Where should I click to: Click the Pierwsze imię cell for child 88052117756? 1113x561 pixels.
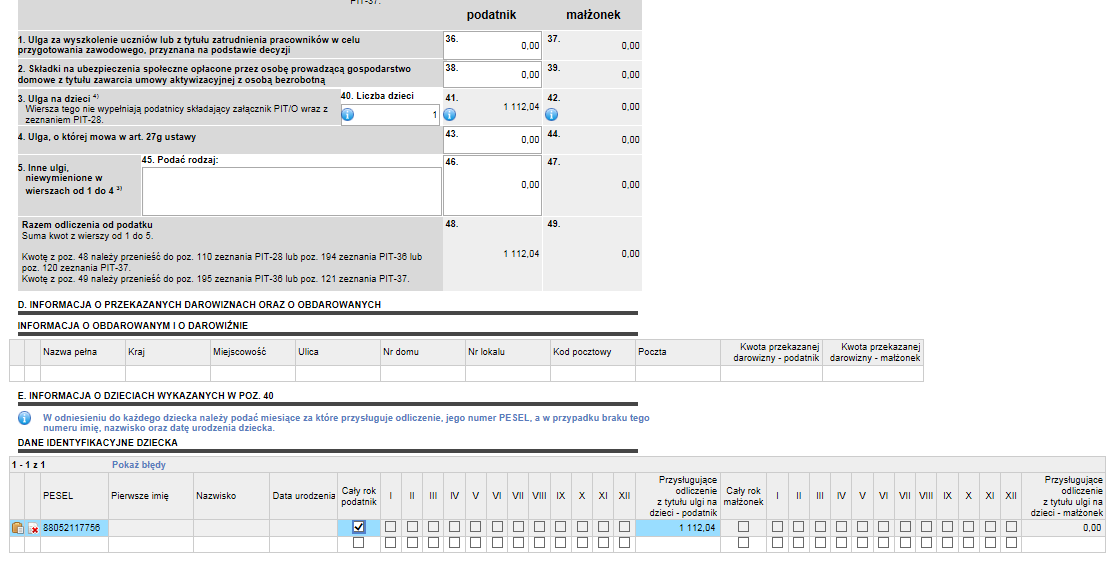pyautogui.click(x=151, y=528)
